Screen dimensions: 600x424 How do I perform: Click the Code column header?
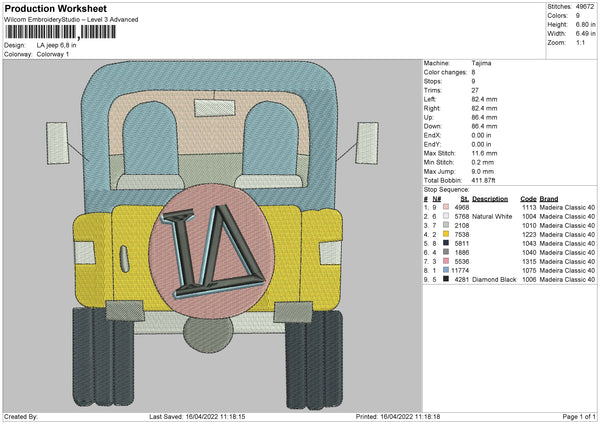coord(529,198)
